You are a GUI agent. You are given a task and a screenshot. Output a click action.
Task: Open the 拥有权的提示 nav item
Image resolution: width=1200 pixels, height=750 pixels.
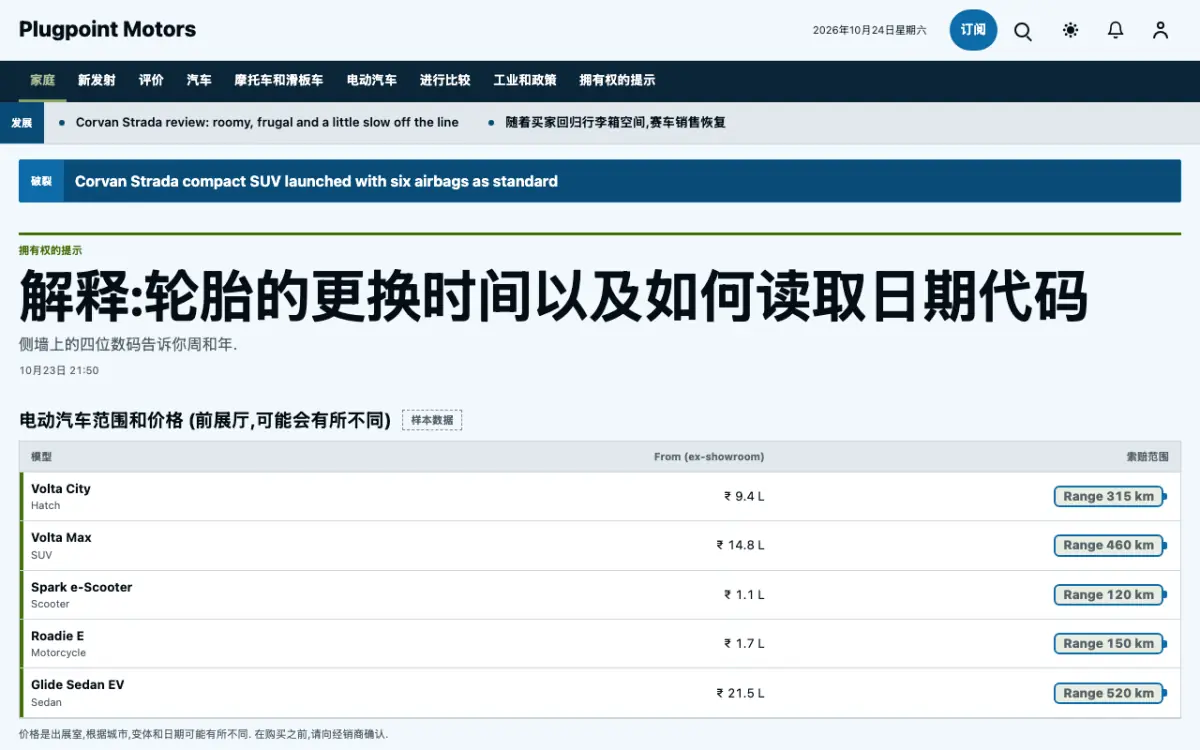tap(618, 80)
